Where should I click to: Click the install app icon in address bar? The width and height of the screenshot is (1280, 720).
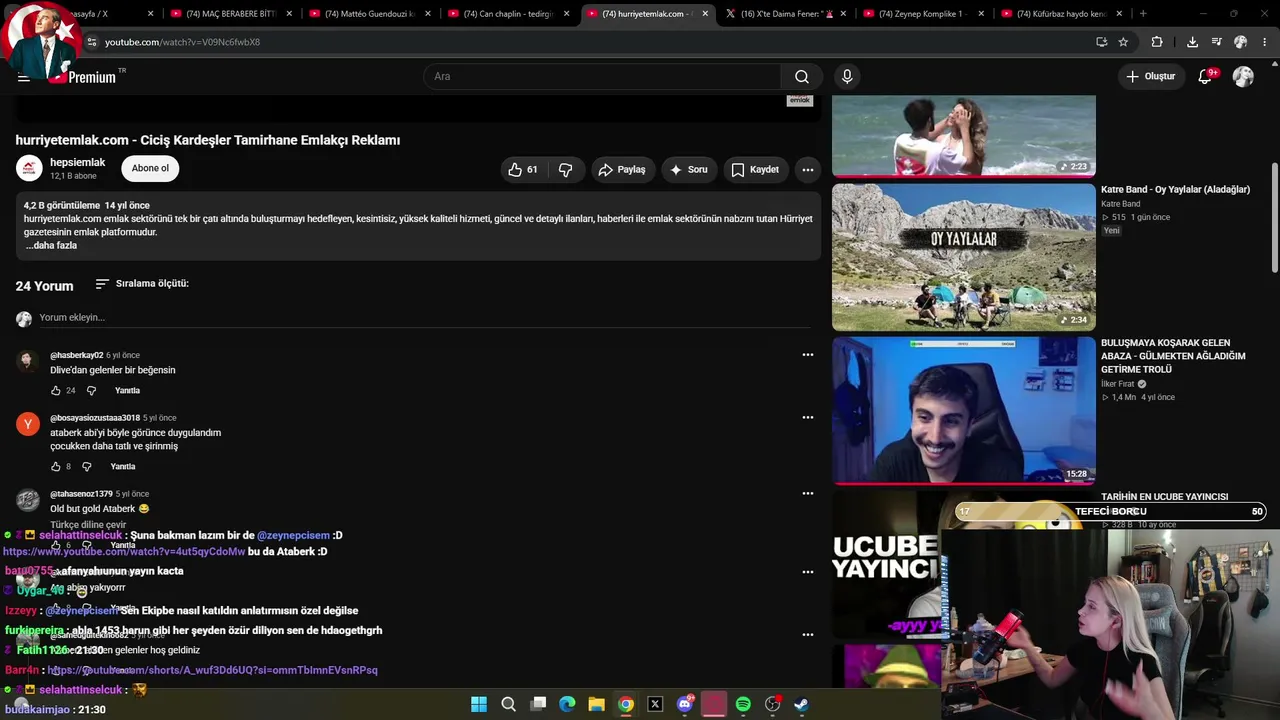pyautogui.click(x=1101, y=42)
